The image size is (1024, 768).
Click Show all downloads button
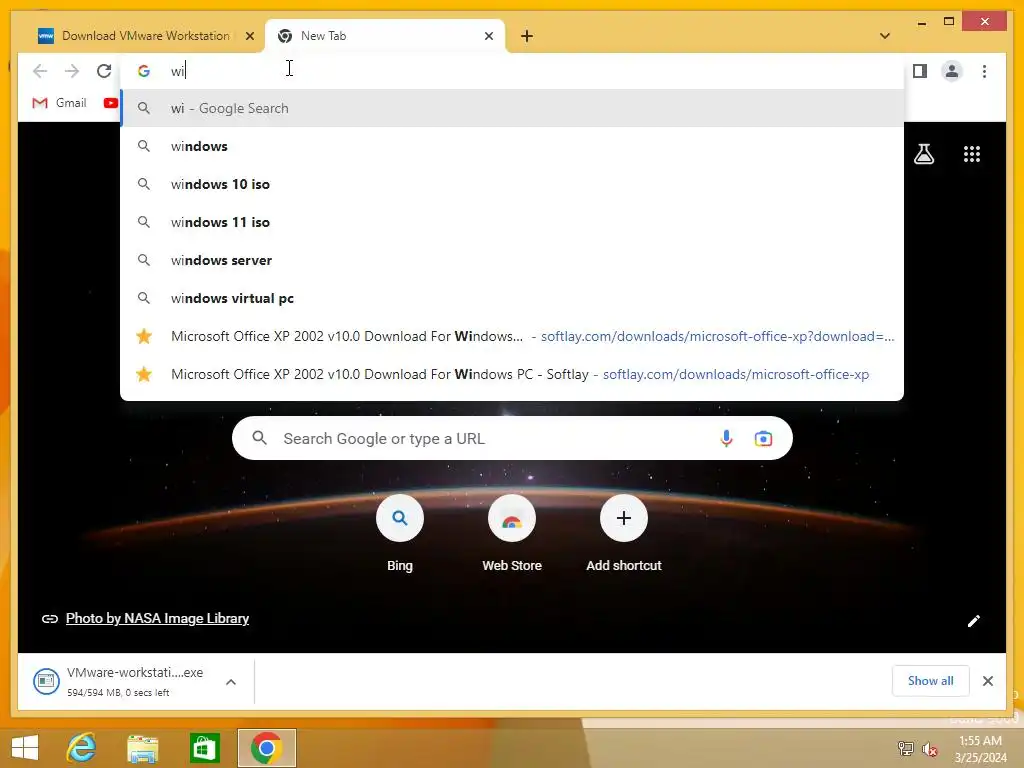930,680
